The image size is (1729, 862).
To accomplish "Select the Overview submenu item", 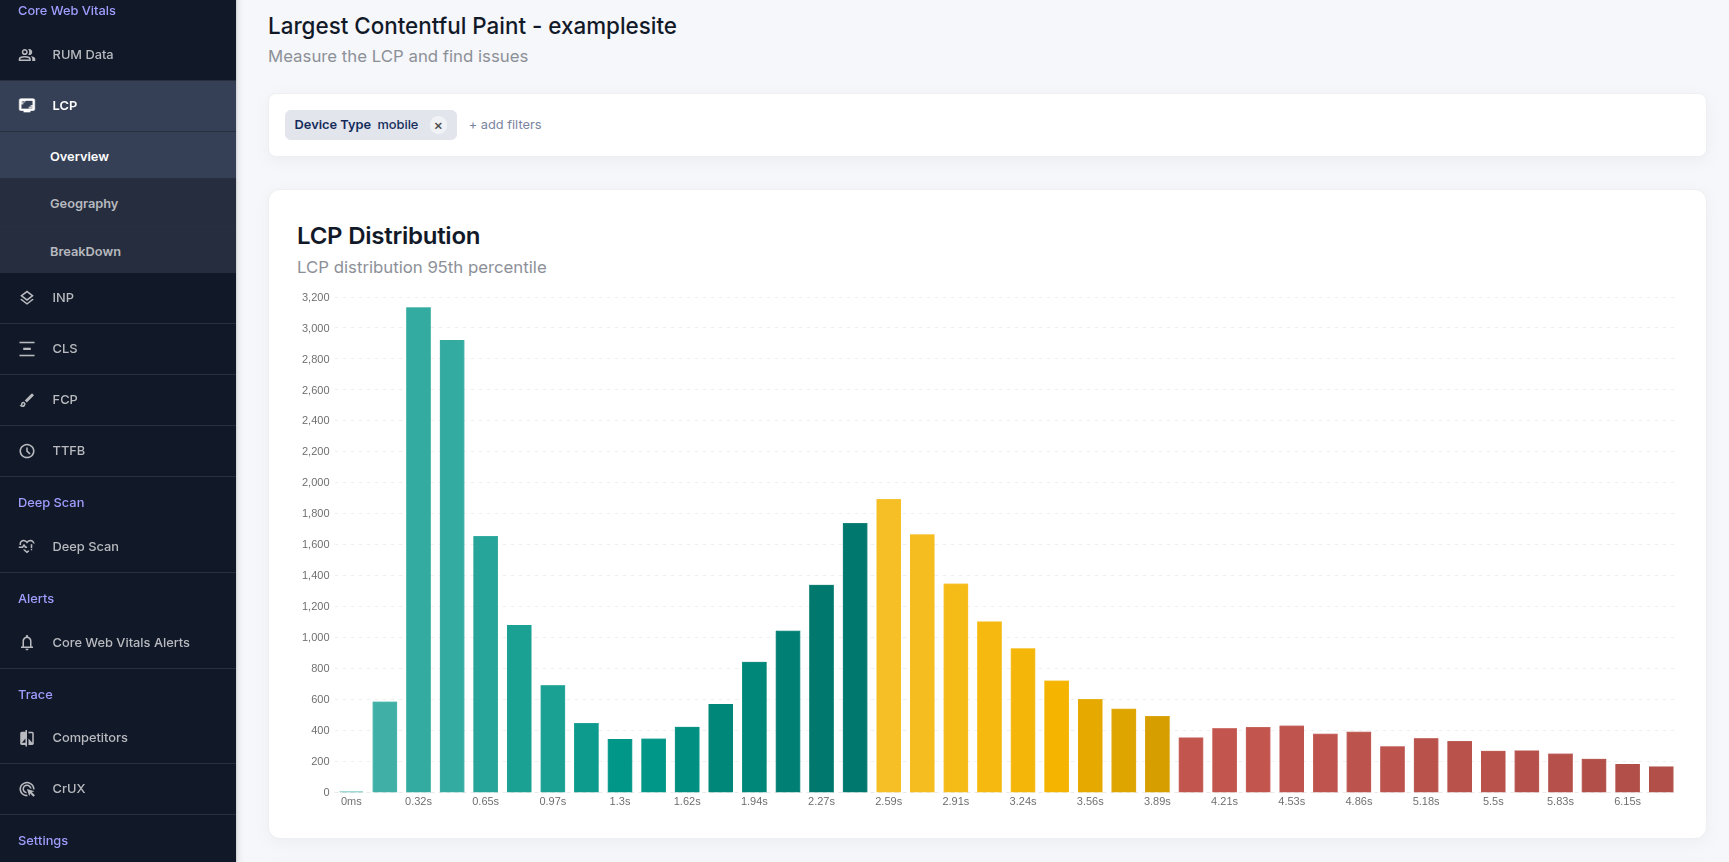I will [x=79, y=157].
